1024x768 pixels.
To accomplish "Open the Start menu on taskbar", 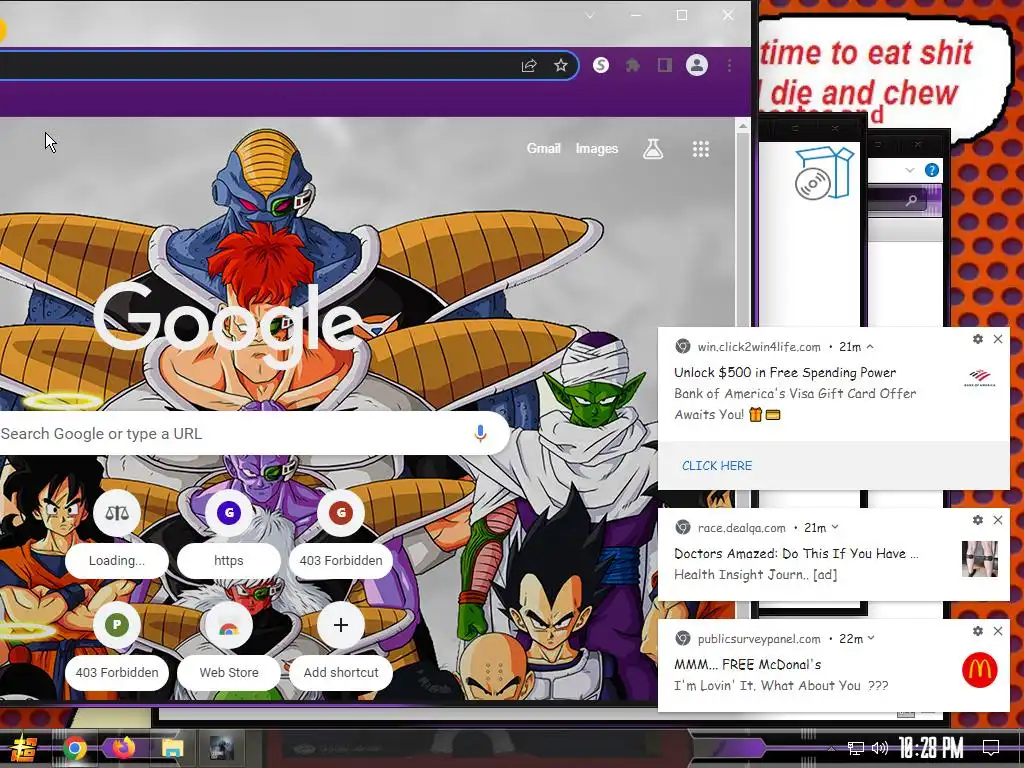I will [x=22, y=748].
